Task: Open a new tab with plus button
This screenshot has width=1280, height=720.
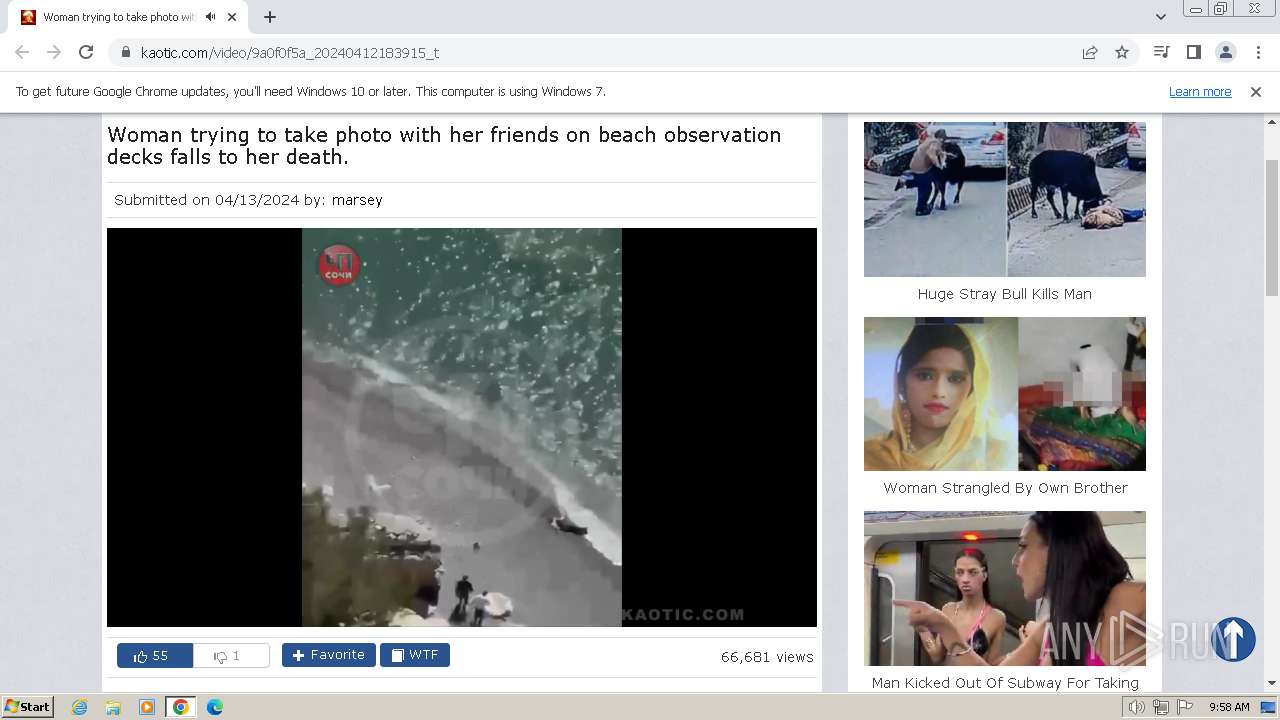Action: 269,17
